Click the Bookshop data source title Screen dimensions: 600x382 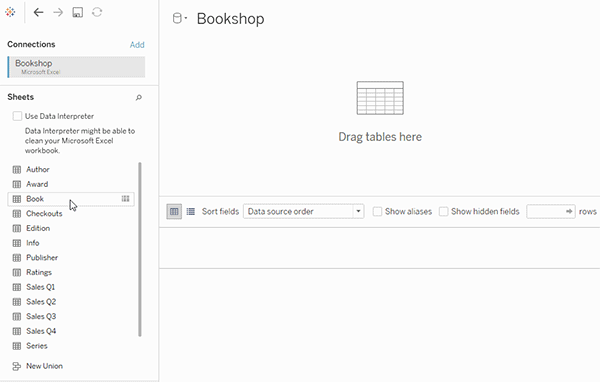[x=230, y=19]
